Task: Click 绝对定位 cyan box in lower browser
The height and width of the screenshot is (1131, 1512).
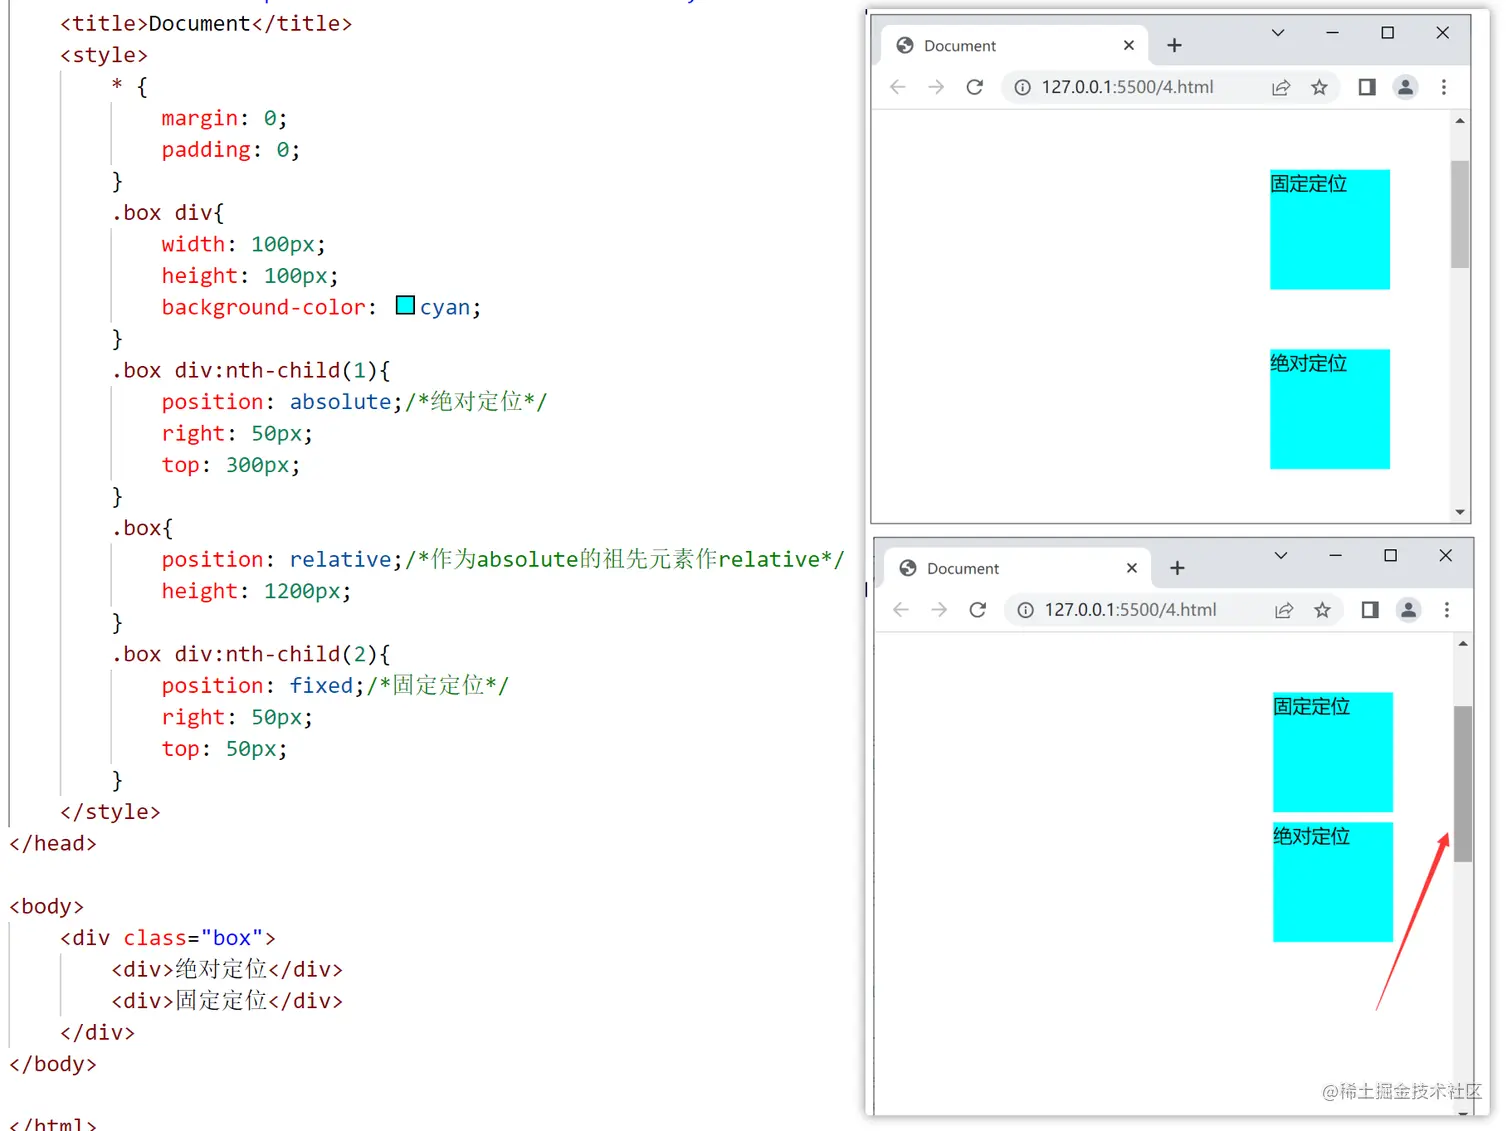Action: (x=1333, y=882)
